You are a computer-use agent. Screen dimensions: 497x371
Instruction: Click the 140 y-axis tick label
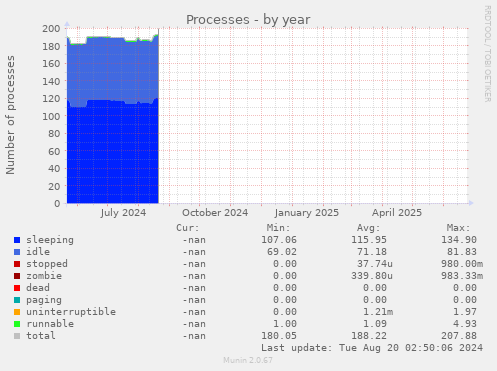51,81
